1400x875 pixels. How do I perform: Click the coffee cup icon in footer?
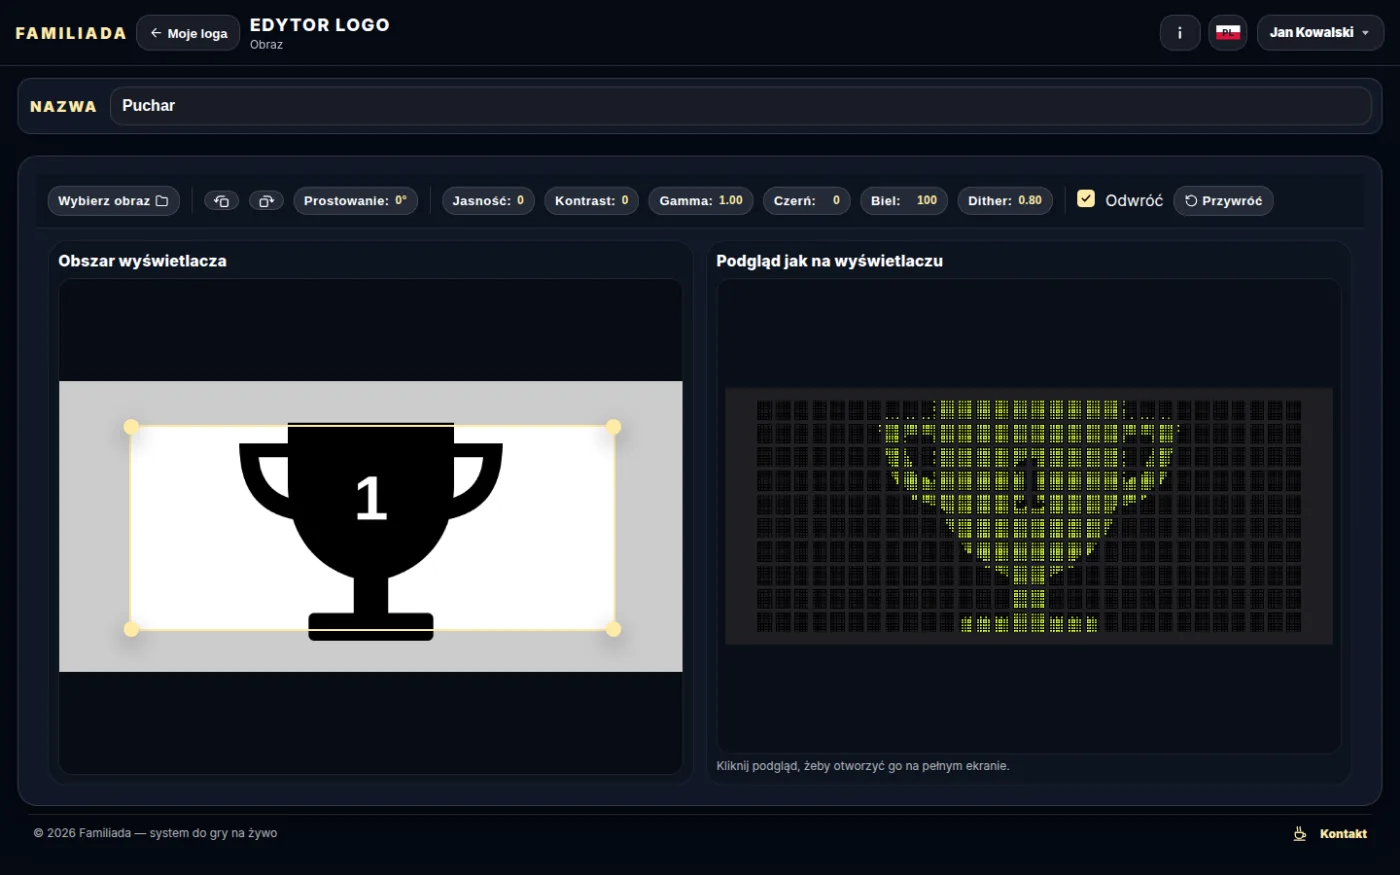[x=1300, y=833]
